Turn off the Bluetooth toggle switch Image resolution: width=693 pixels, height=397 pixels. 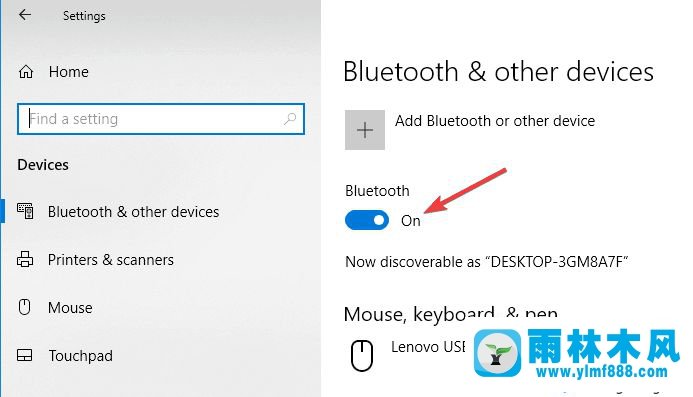[367, 220]
